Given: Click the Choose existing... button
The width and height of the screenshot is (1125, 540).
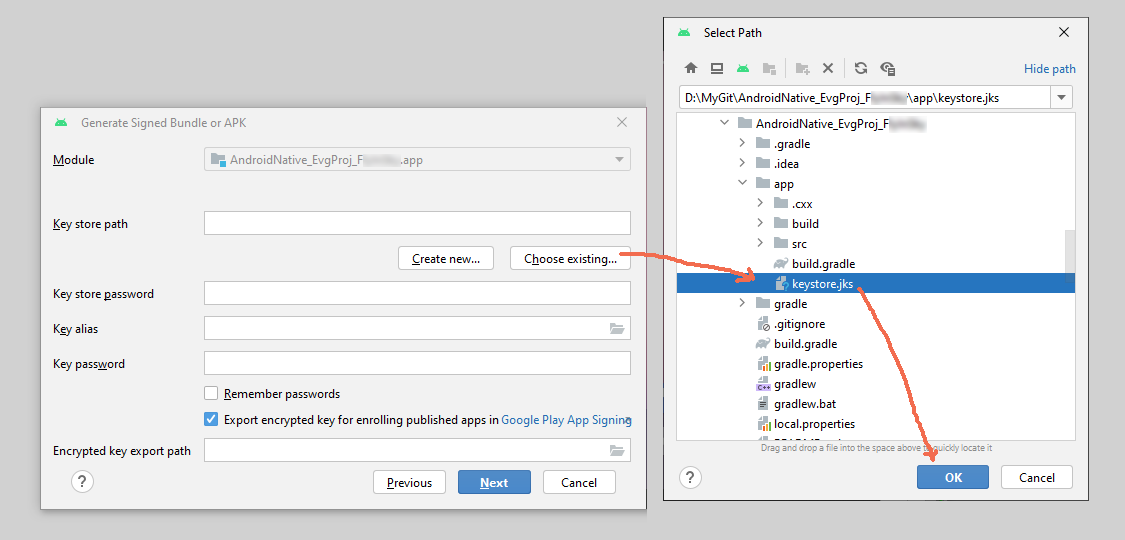Looking at the screenshot, I should (x=570, y=259).
